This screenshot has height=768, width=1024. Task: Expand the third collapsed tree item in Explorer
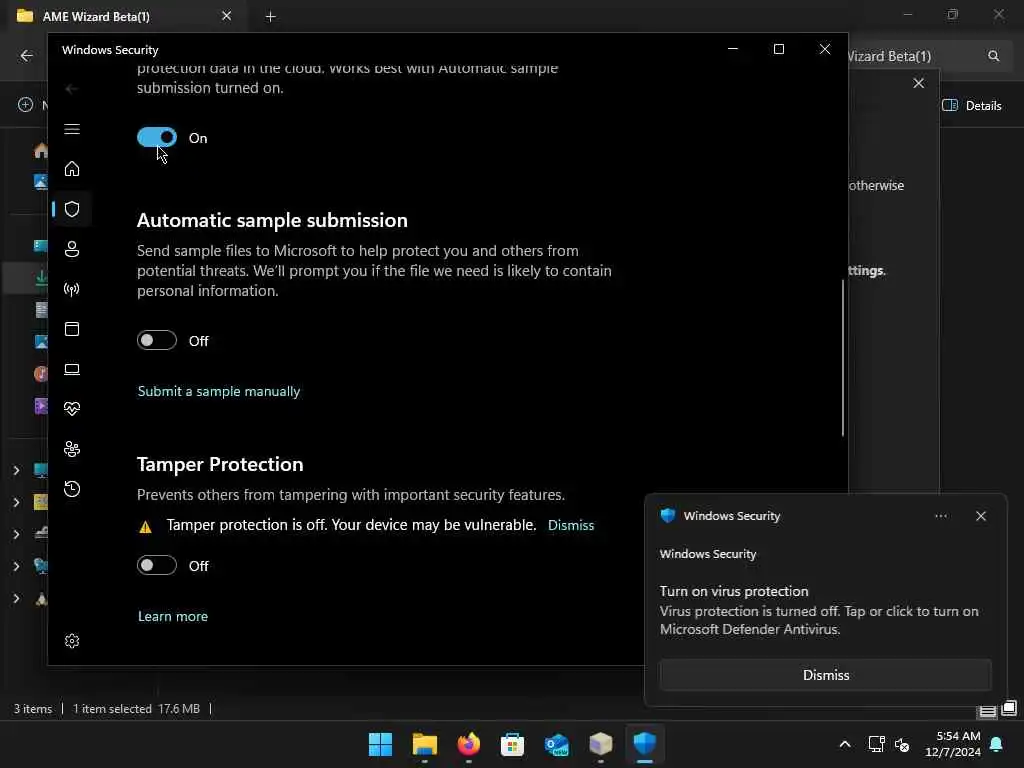tap(16, 534)
